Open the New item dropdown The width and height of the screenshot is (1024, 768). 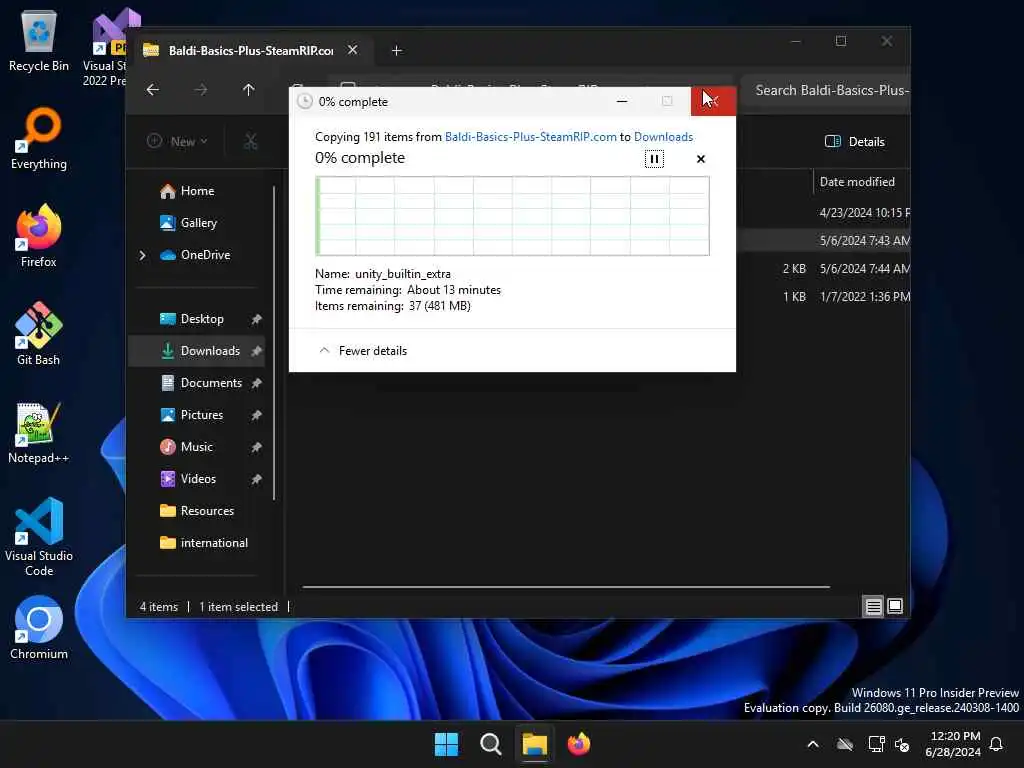[x=177, y=141]
